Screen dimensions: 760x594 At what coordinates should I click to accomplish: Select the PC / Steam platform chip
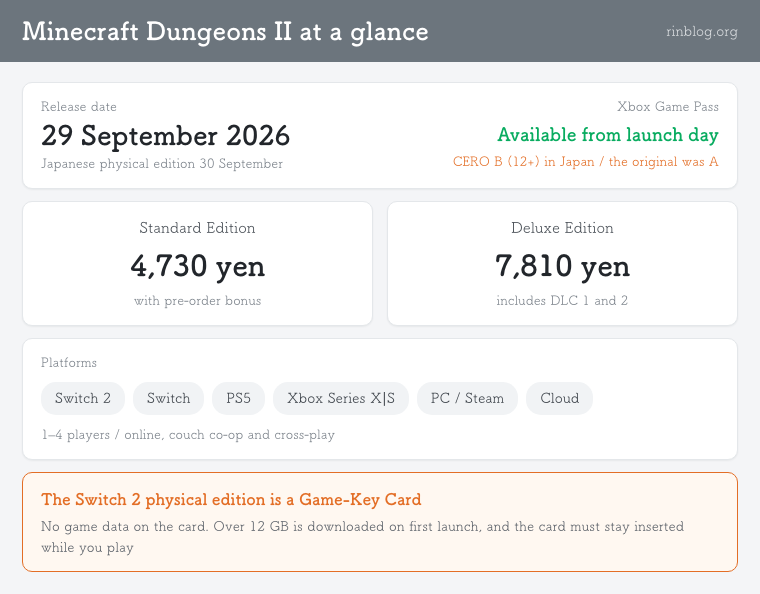467,398
